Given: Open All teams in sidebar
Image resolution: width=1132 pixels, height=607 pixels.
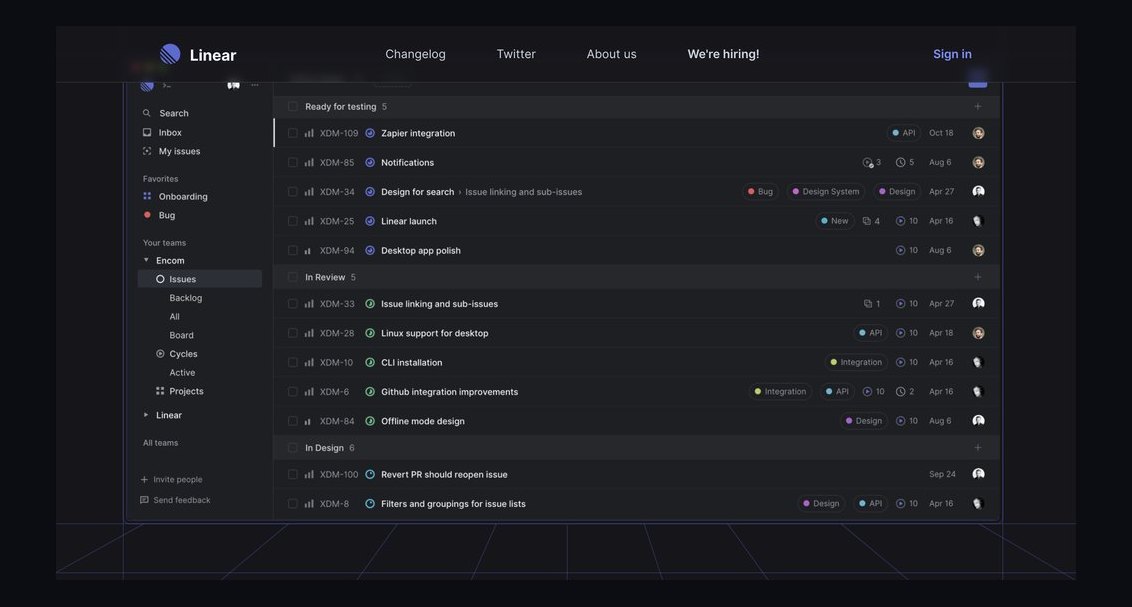Looking at the screenshot, I should (160, 443).
